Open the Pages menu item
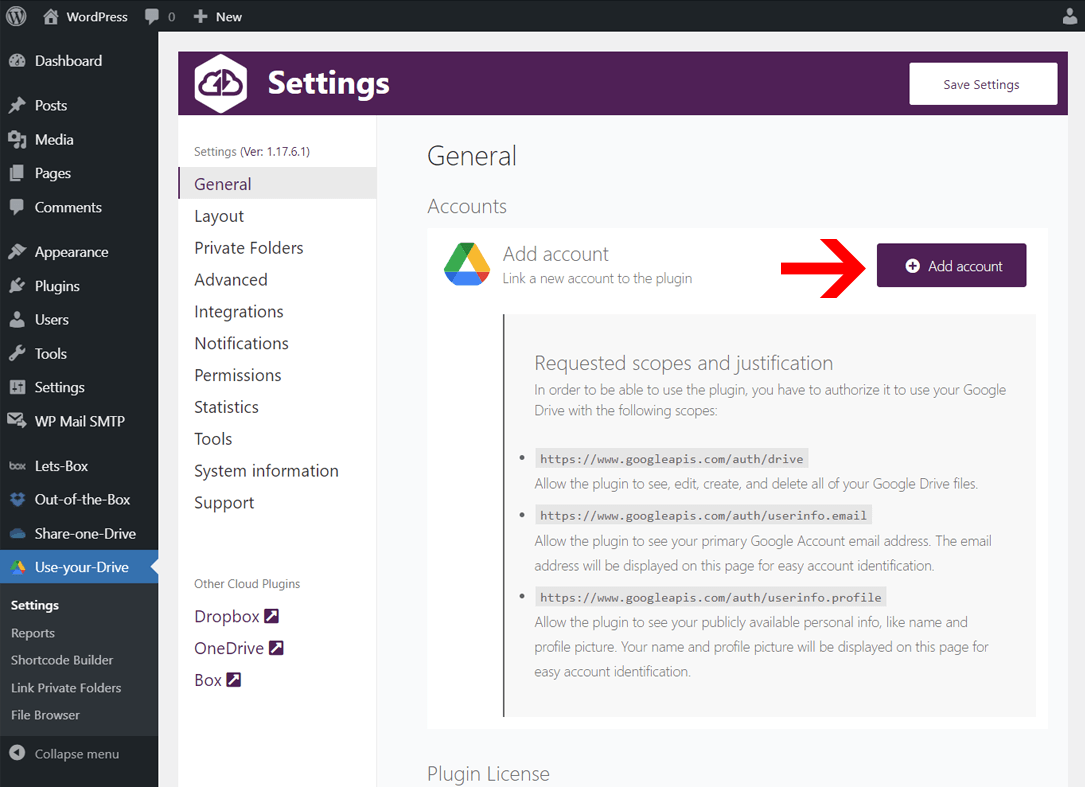Screen dimensions: 1085x787 [x=79, y=173]
